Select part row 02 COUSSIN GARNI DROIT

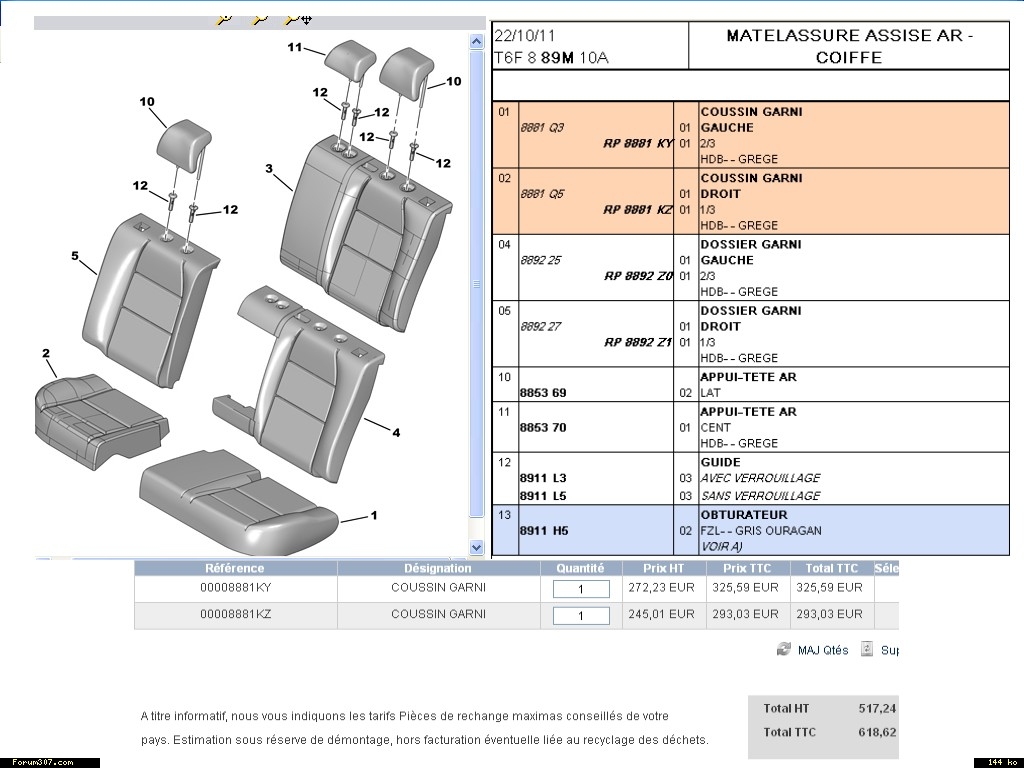click(750, 200)
